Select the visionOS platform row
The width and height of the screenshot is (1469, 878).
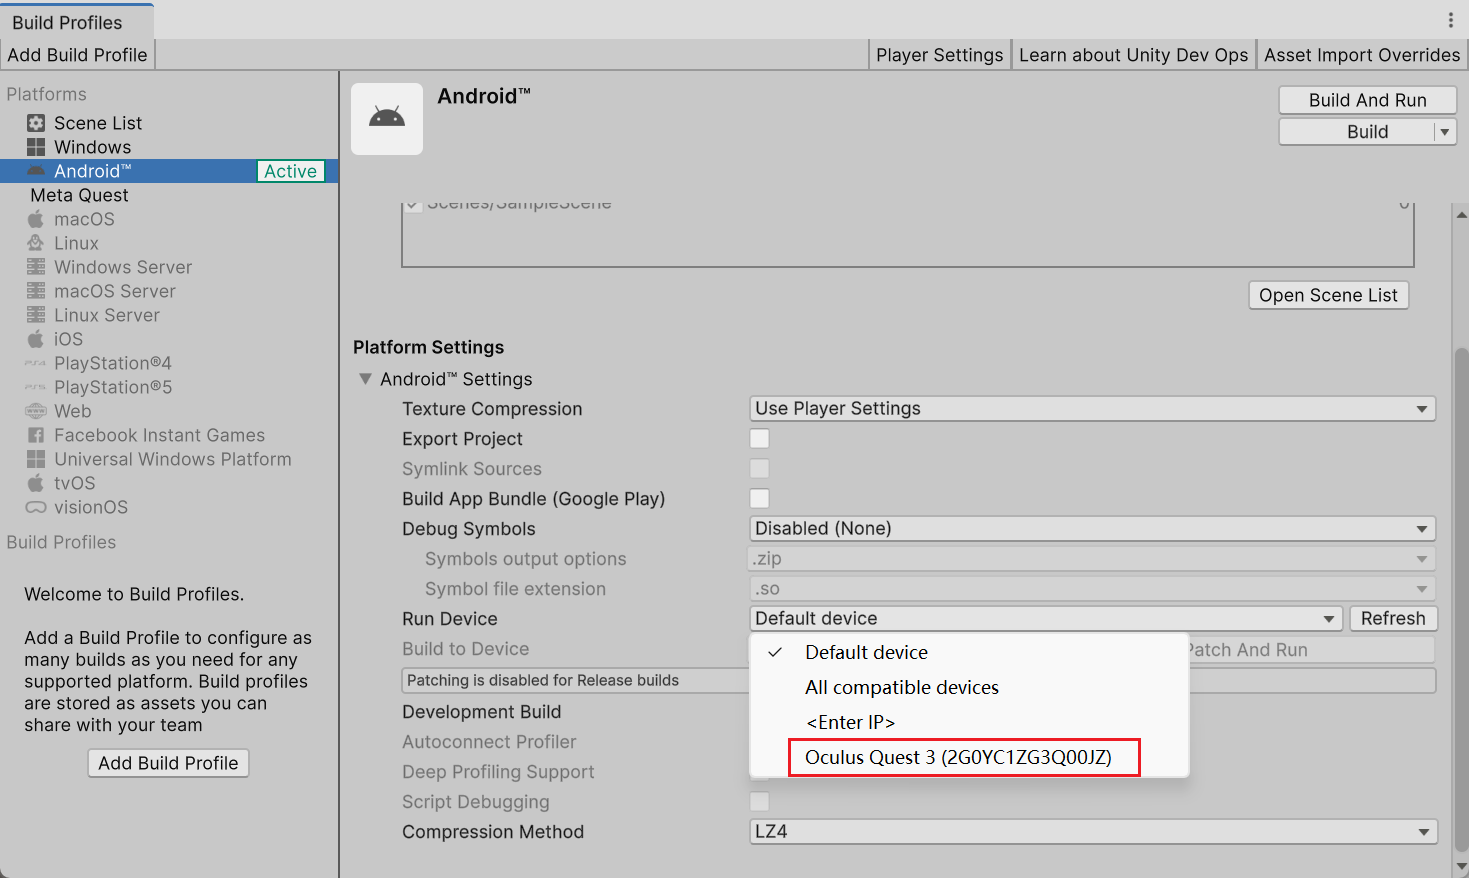point(169,507)
